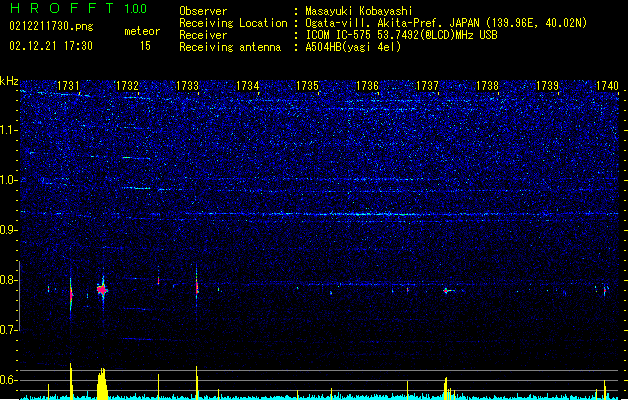Viewport: 629px width, 400px height.
Task: Click the 1.1 frequency axis label
Action: coord(9,130)
